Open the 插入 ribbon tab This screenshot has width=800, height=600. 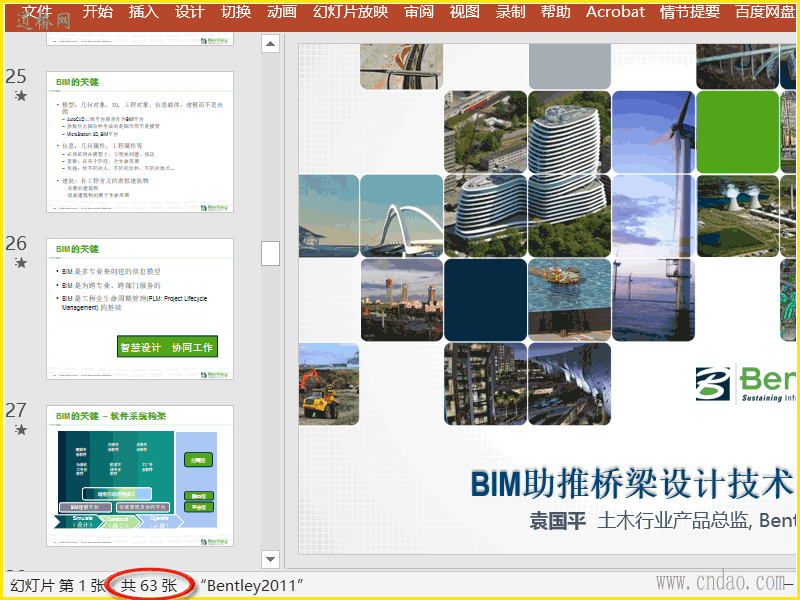pos(143,11)
